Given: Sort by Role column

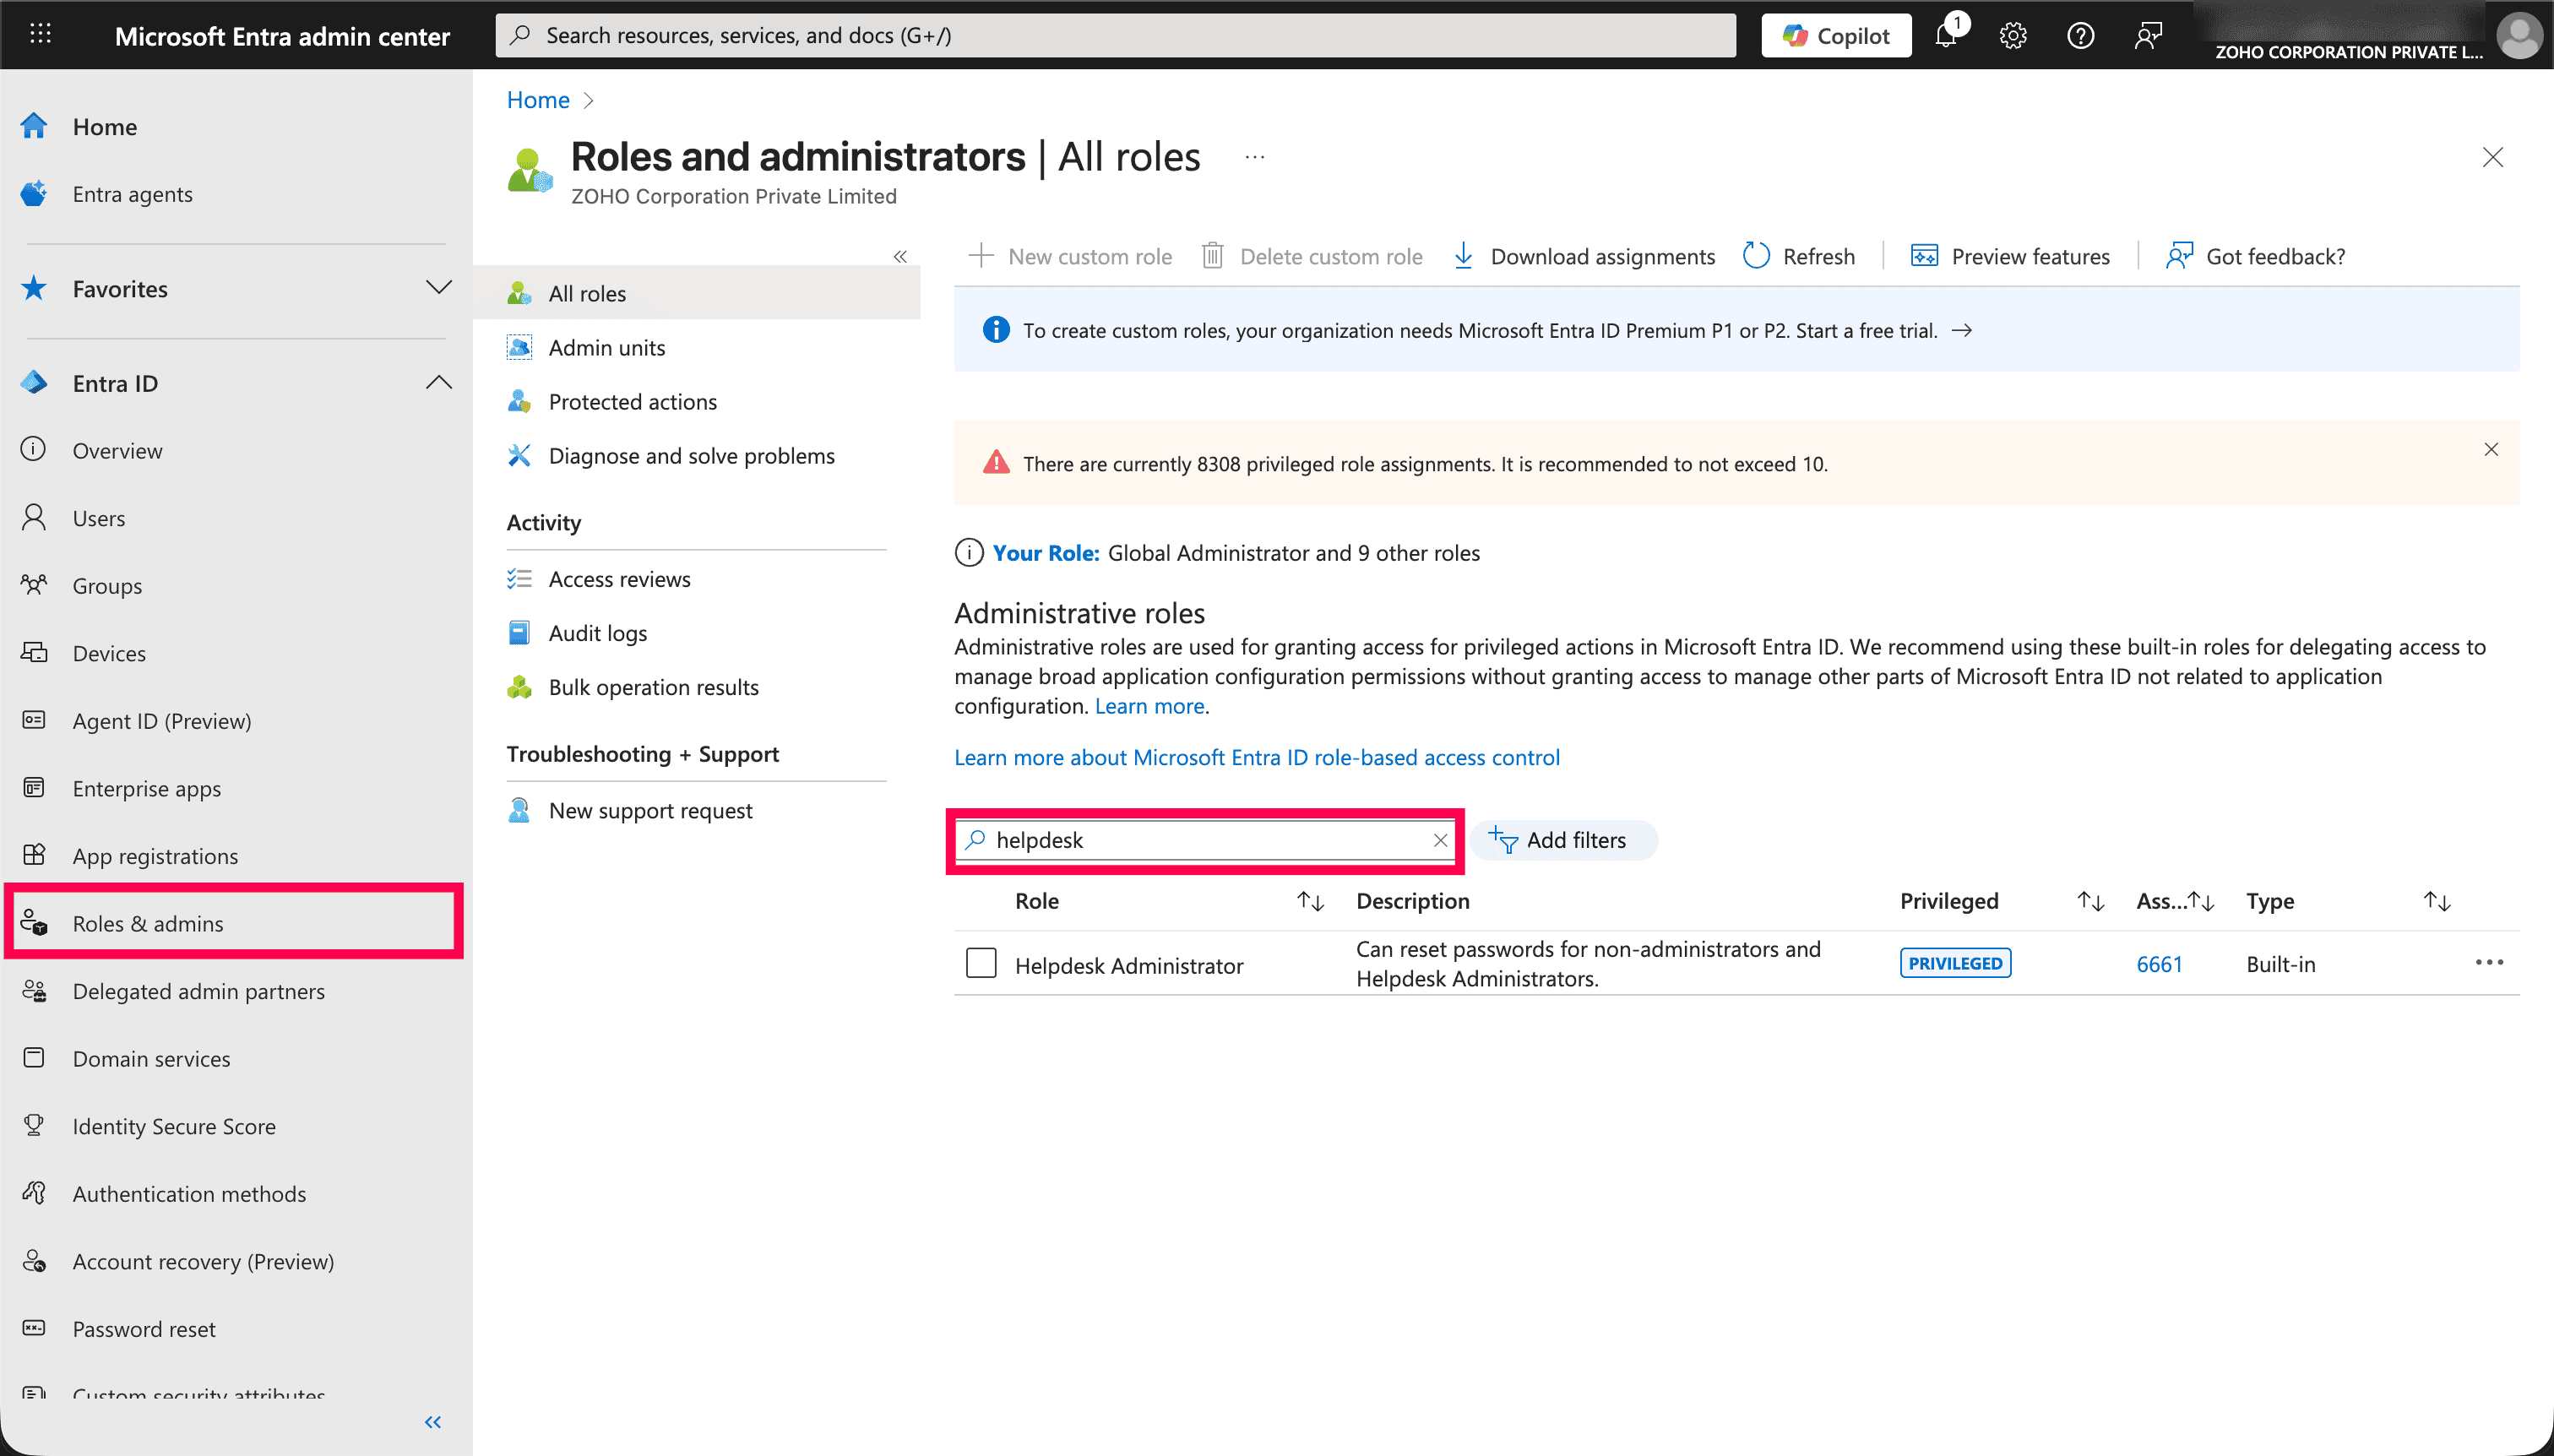Looking at the screenshot, I should [x=1310, y=901].
